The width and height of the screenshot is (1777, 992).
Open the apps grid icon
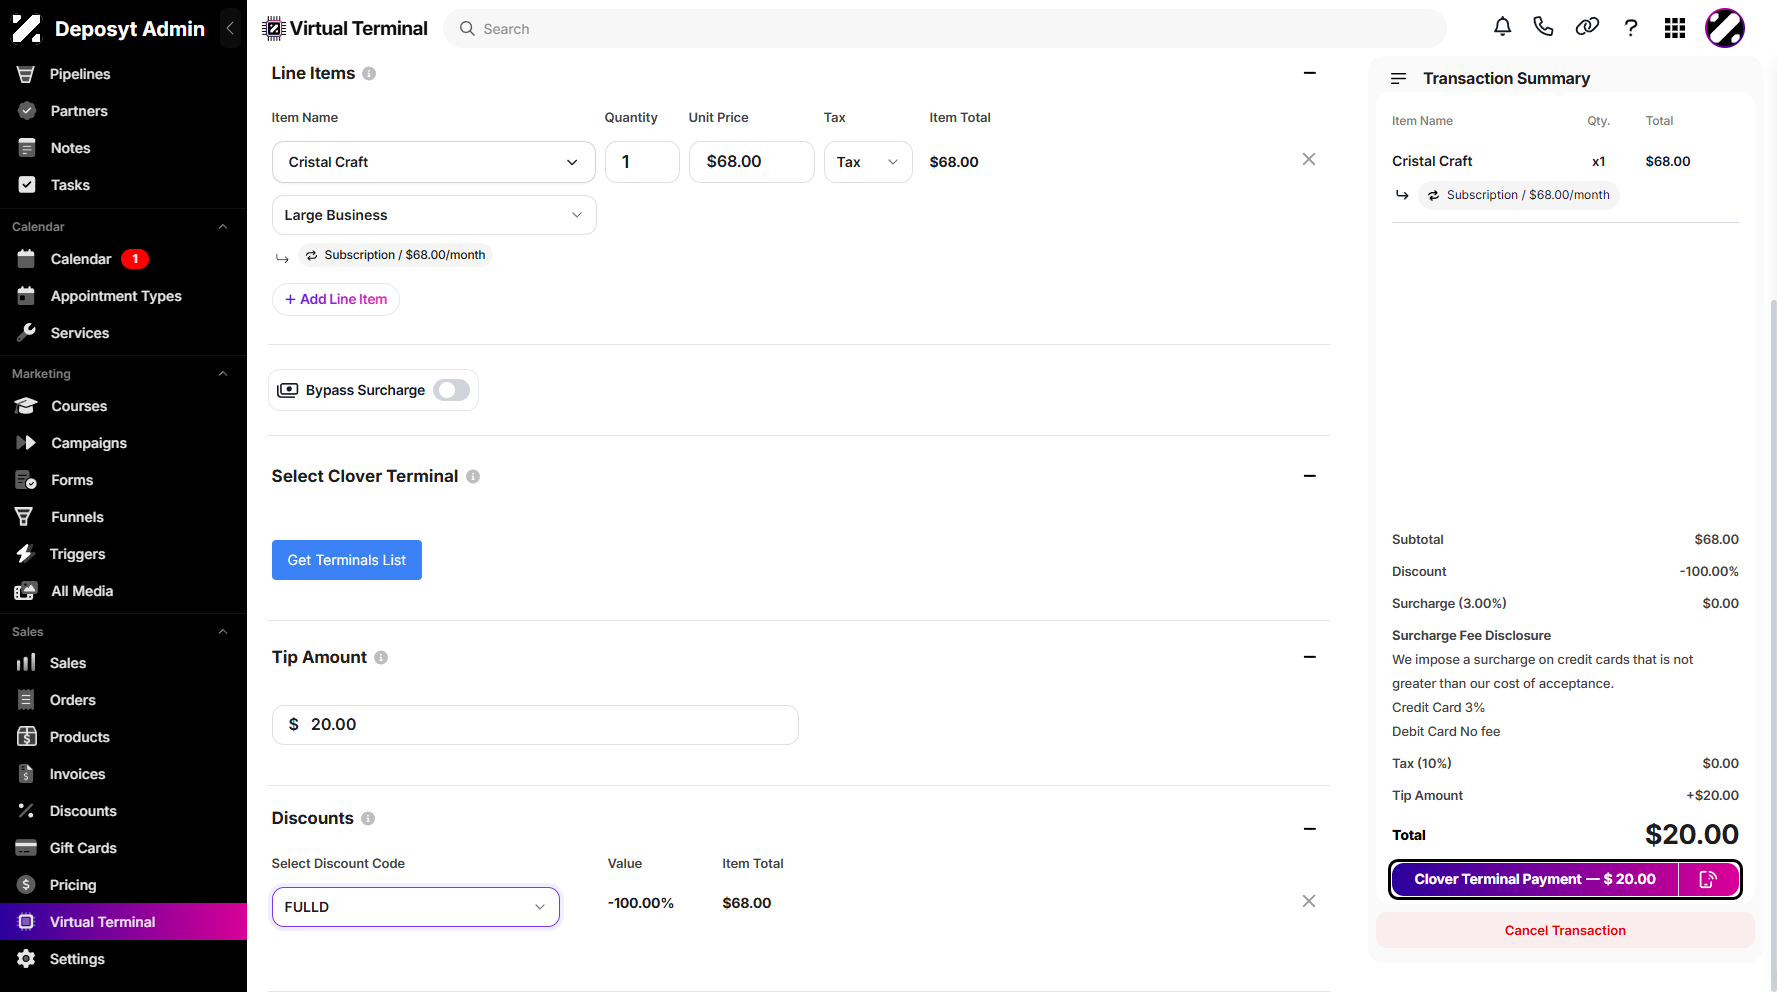pyautogui.click(x=1675, y=28)
